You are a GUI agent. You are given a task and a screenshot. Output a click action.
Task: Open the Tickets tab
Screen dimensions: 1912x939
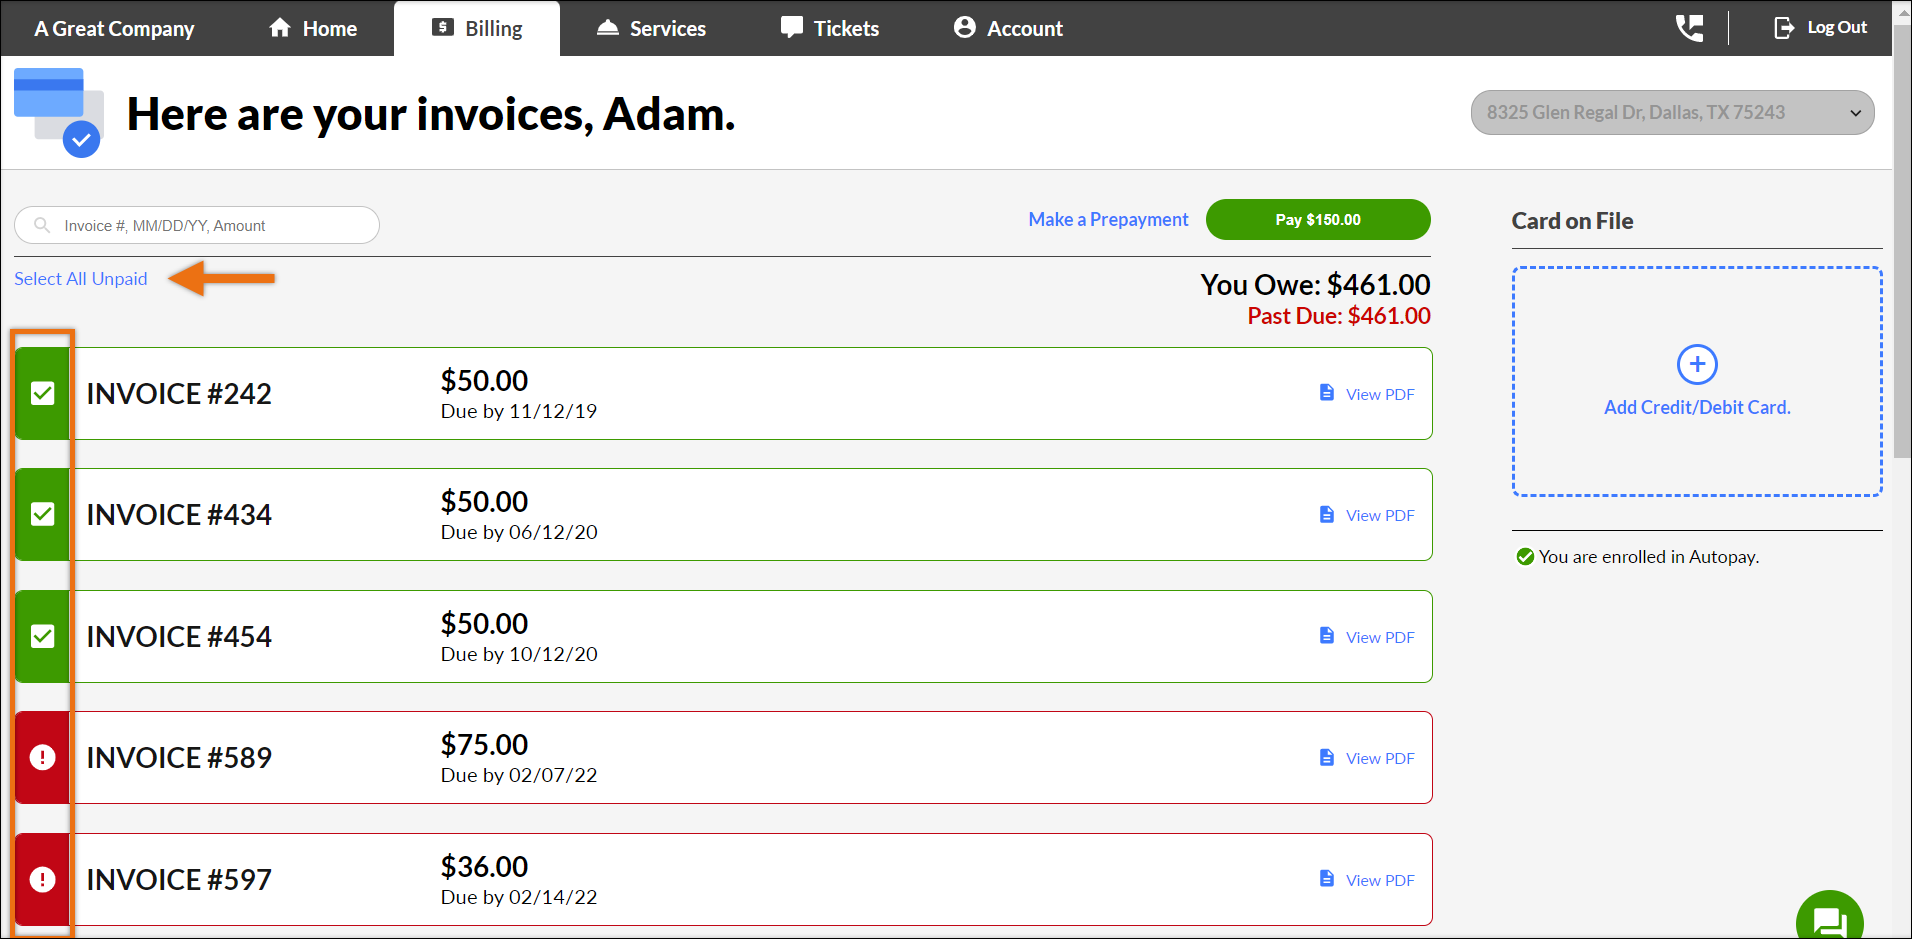830,28
